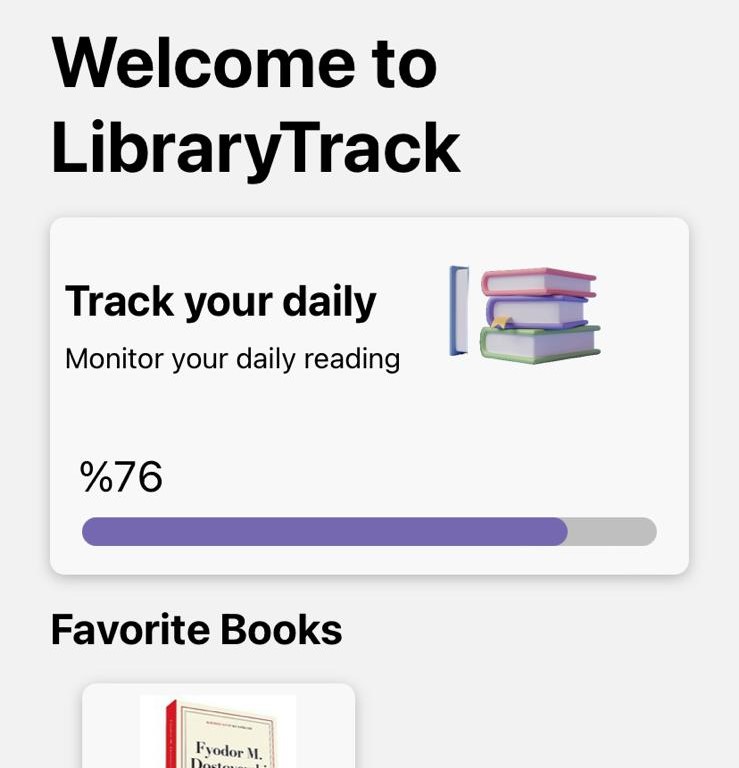Click the green book at stack bottom
Viewport: 739px width, 768px height.
tap(542, 344)
